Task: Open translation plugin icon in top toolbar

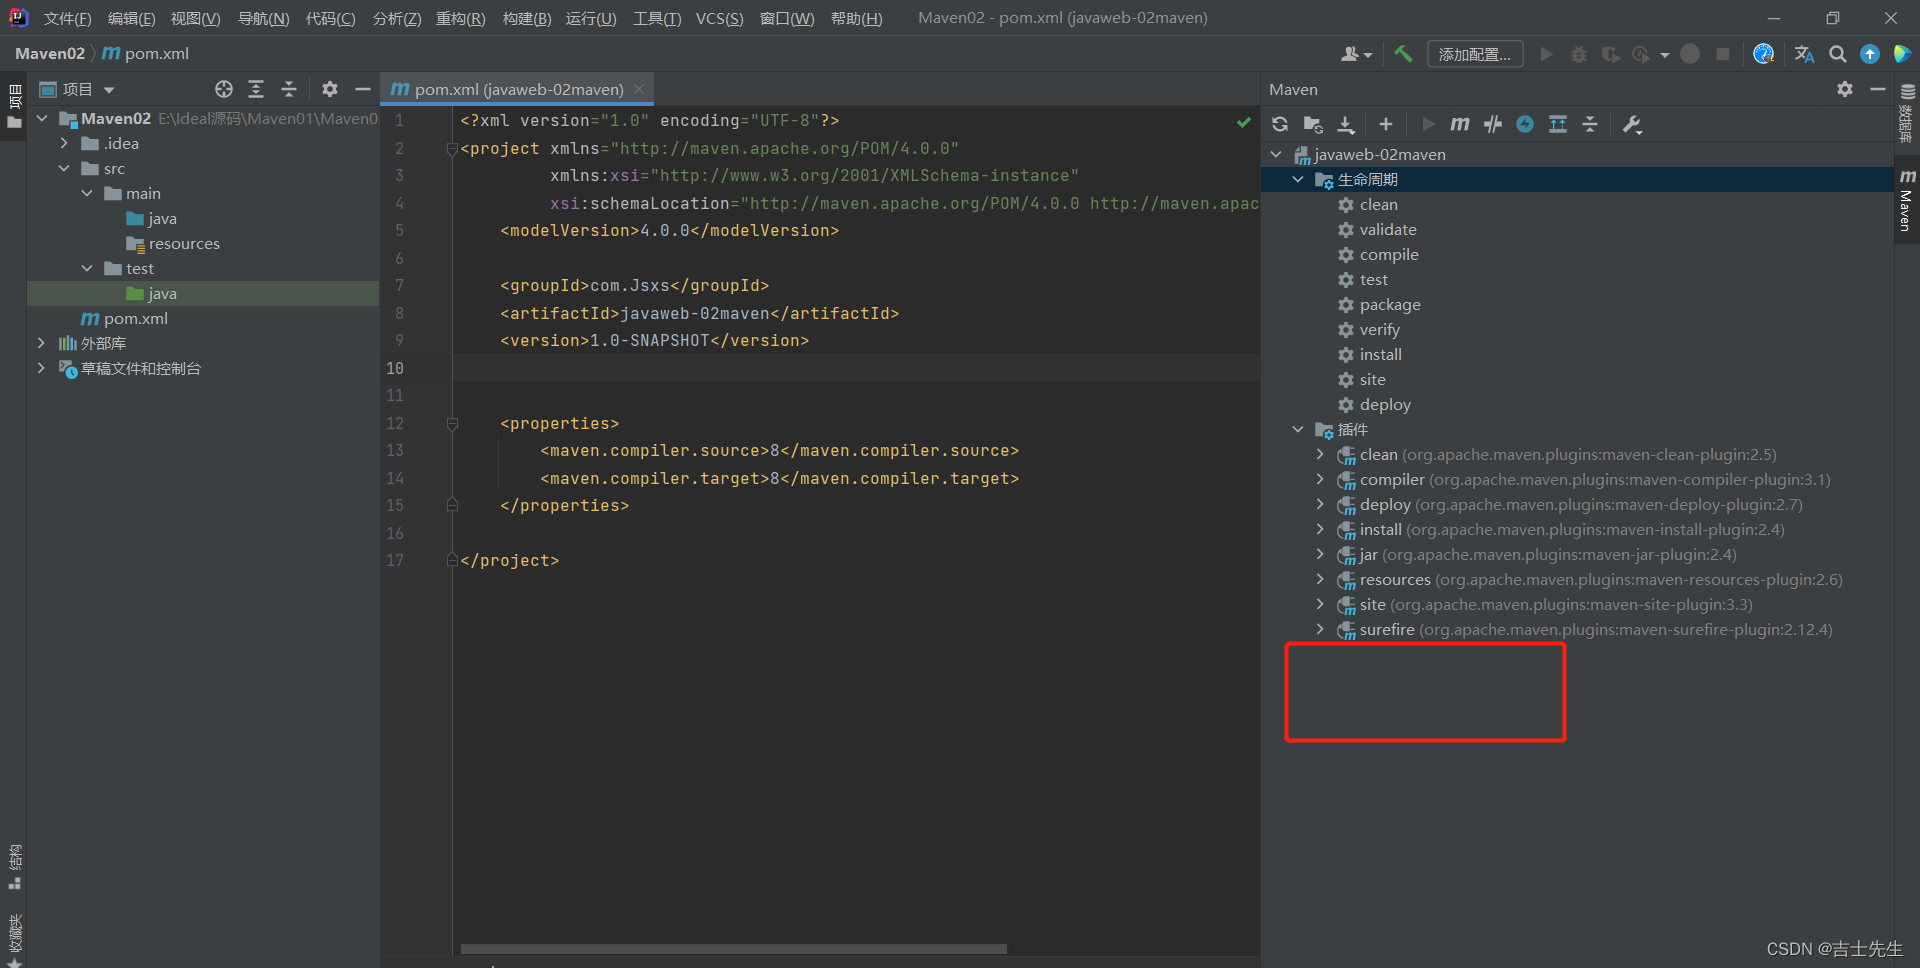Action: click(x=1804, y=54)
